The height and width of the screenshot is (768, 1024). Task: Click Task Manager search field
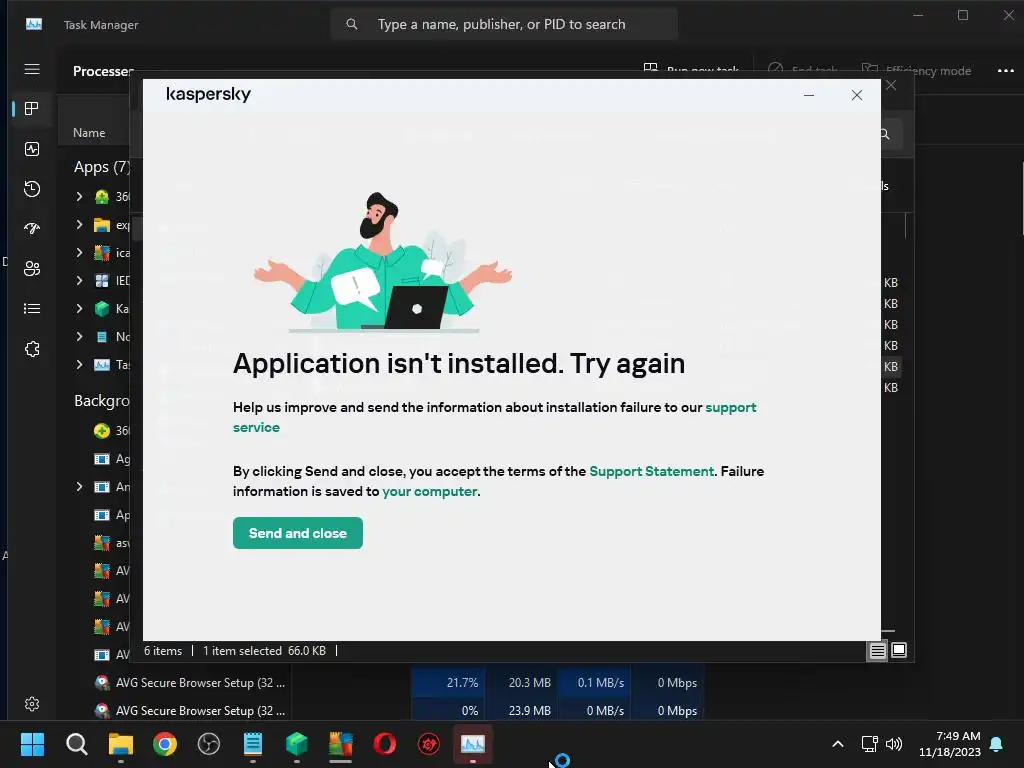point(504,24)
